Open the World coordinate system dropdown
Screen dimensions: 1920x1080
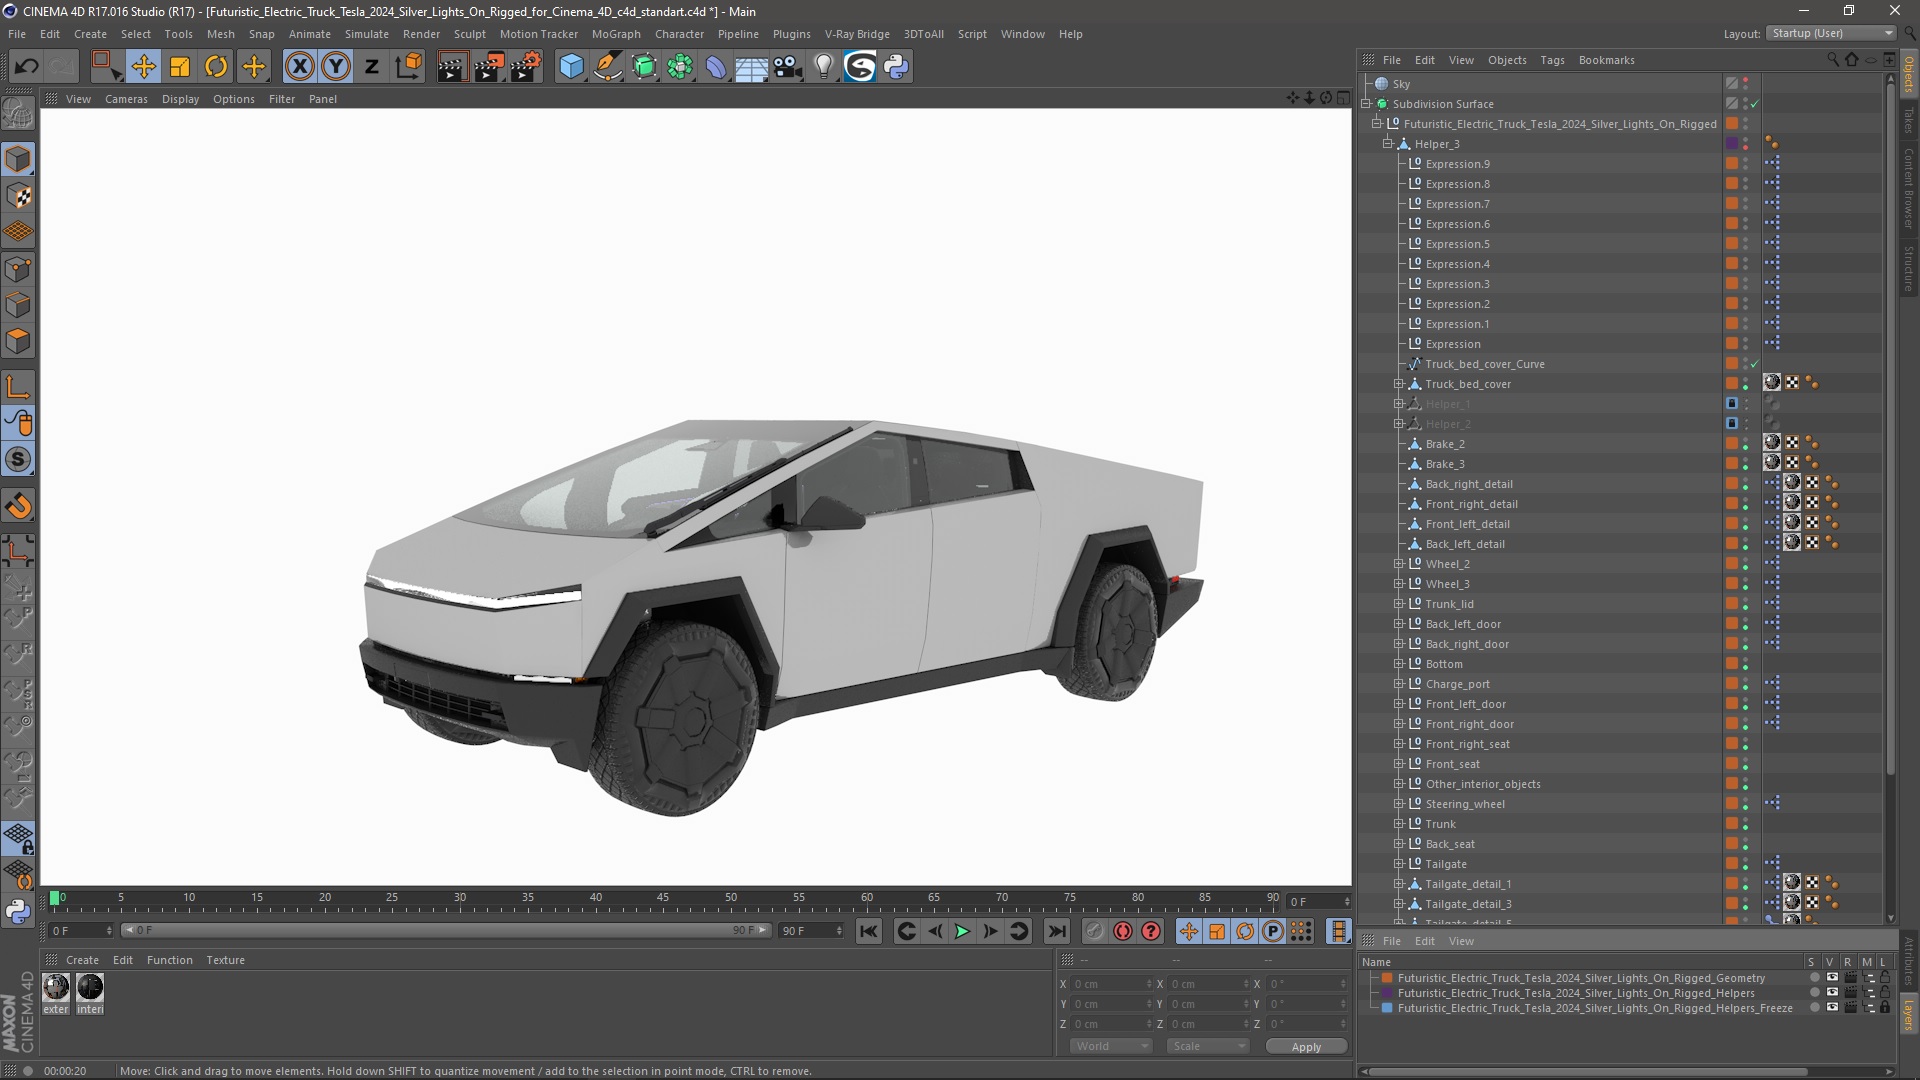click(1111, 1046)
